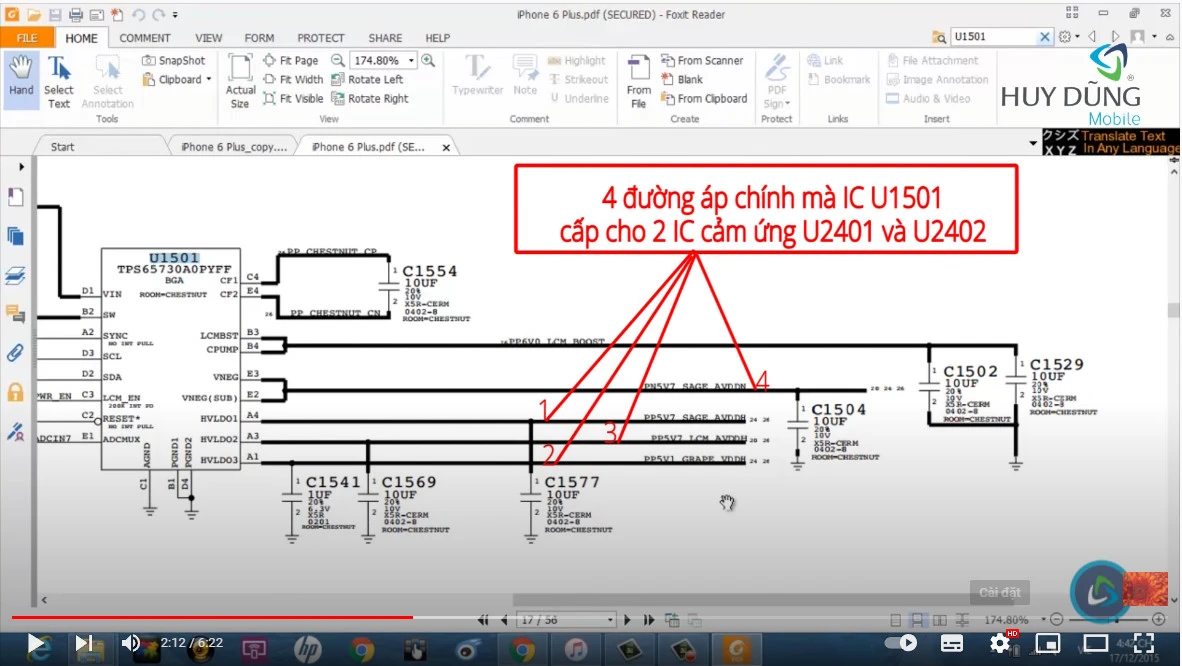1182x666 pixels.
Task: Expand the Clipboard dropdown
Action: click(208, 80)
